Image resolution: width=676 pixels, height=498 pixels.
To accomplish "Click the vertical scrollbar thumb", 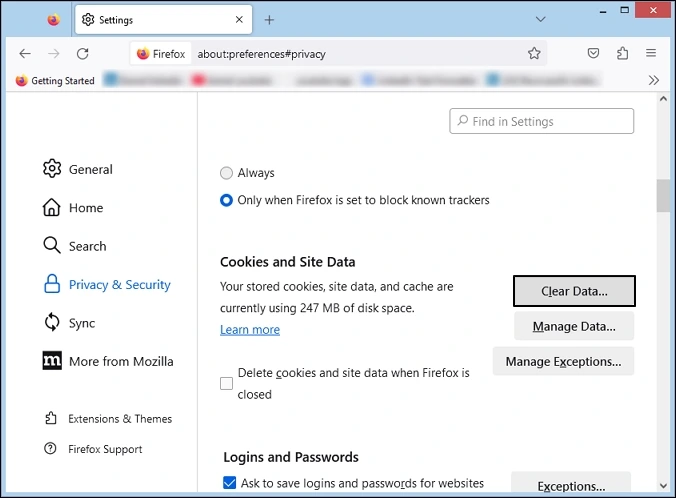I will point(663,196).
